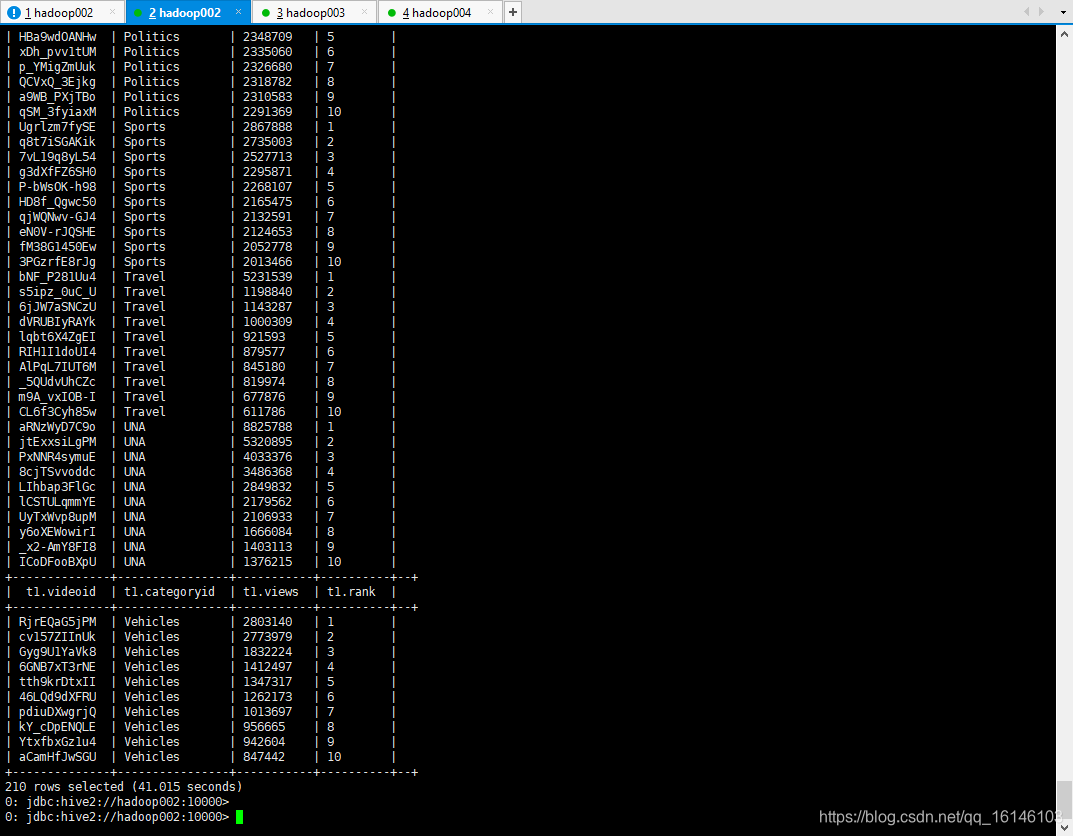Image resolution: width=1073 pixels, height=836 pixels.
Task: Click views value 611786
Action: pos(264,412)
